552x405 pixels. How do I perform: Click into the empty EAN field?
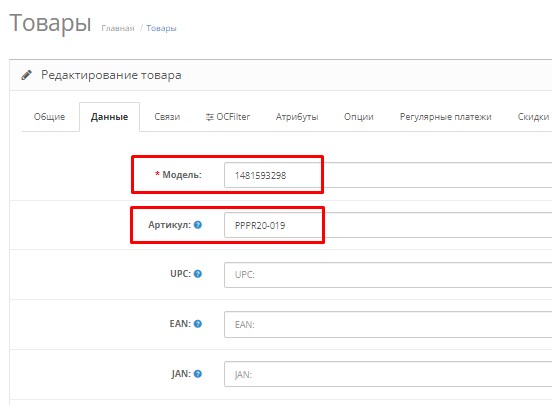388,324
